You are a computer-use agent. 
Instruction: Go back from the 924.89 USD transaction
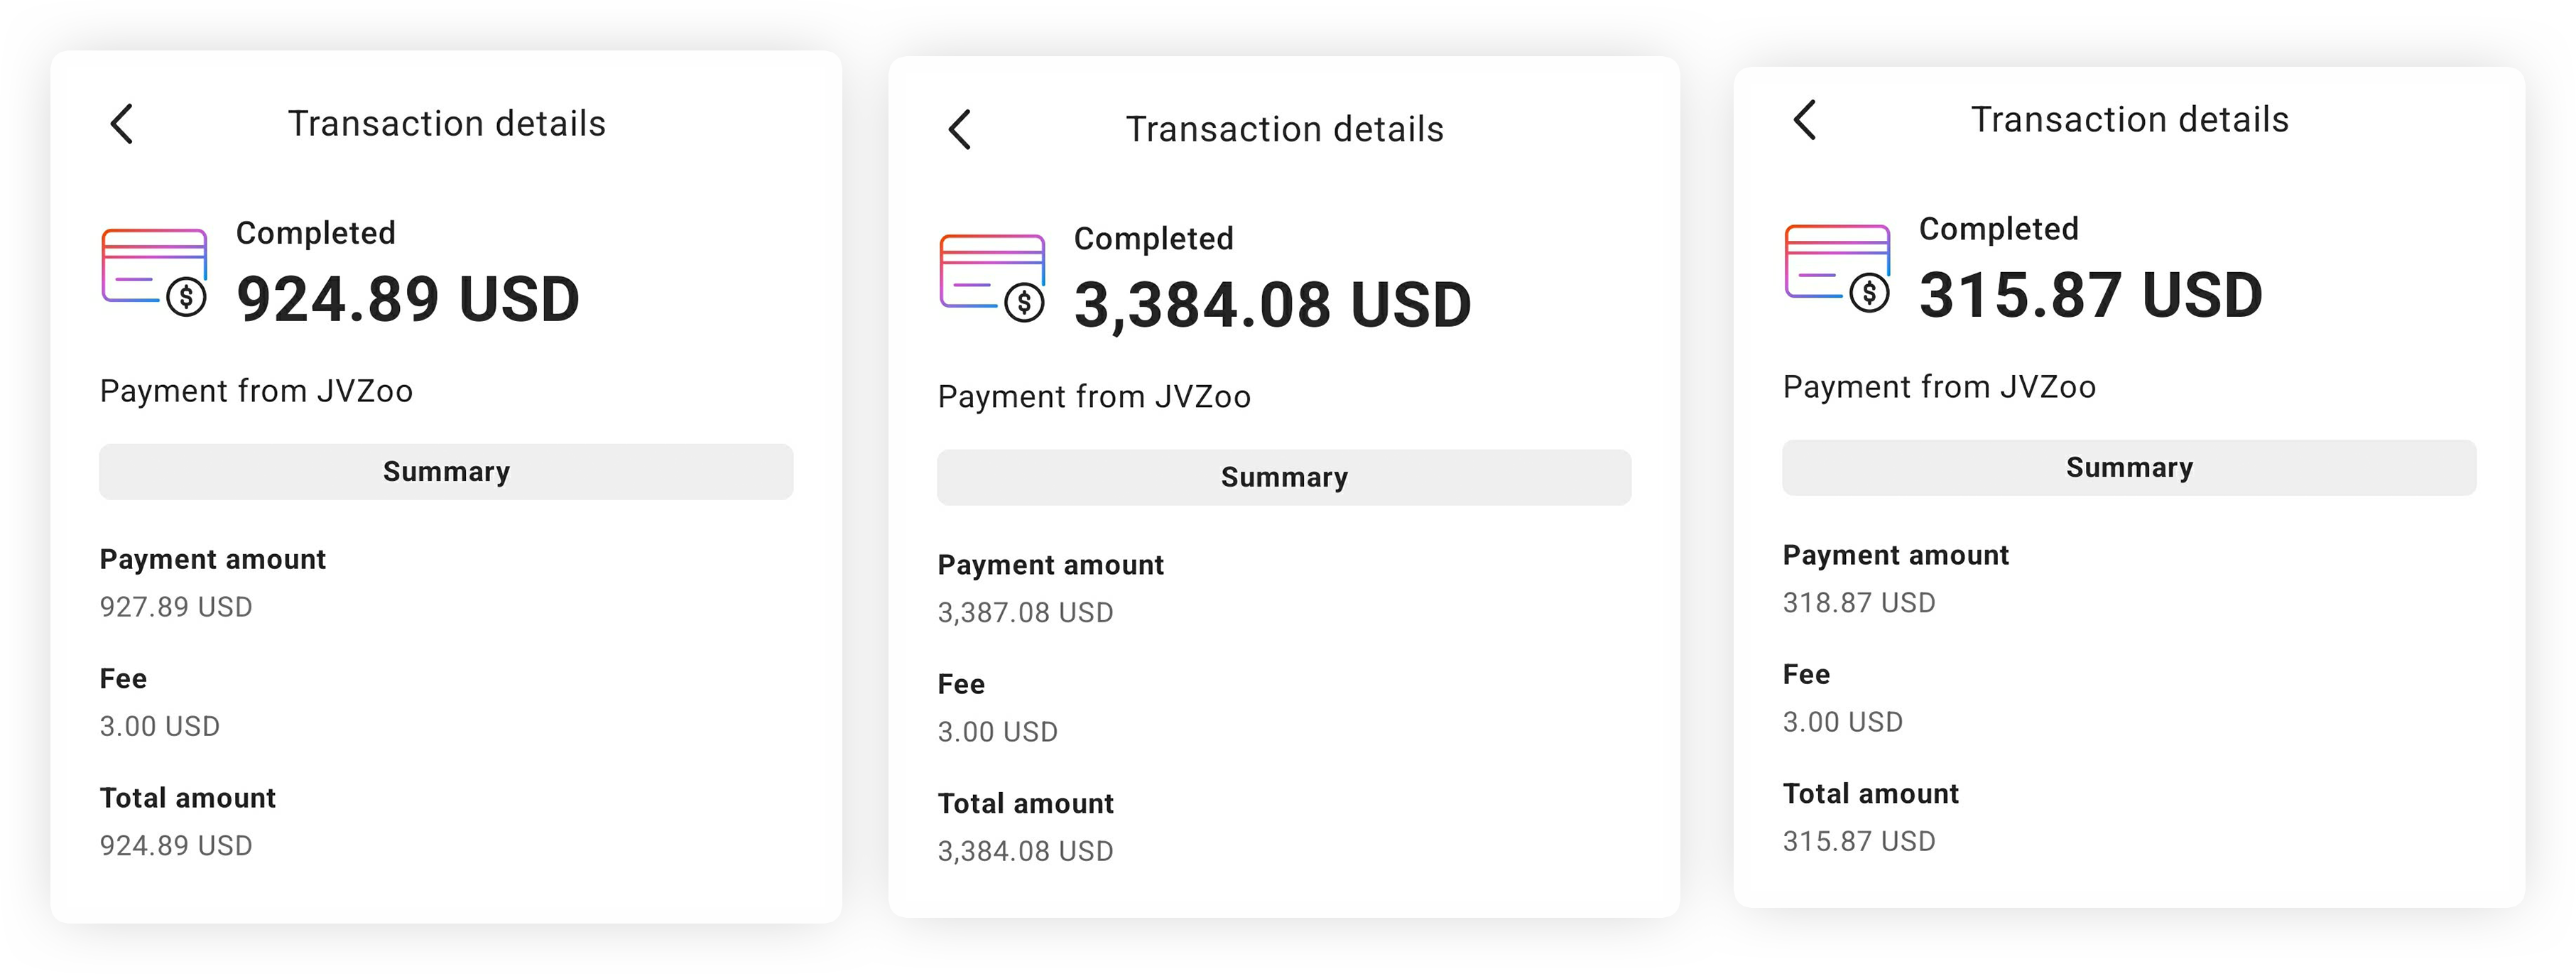click(x=122, y=124)
